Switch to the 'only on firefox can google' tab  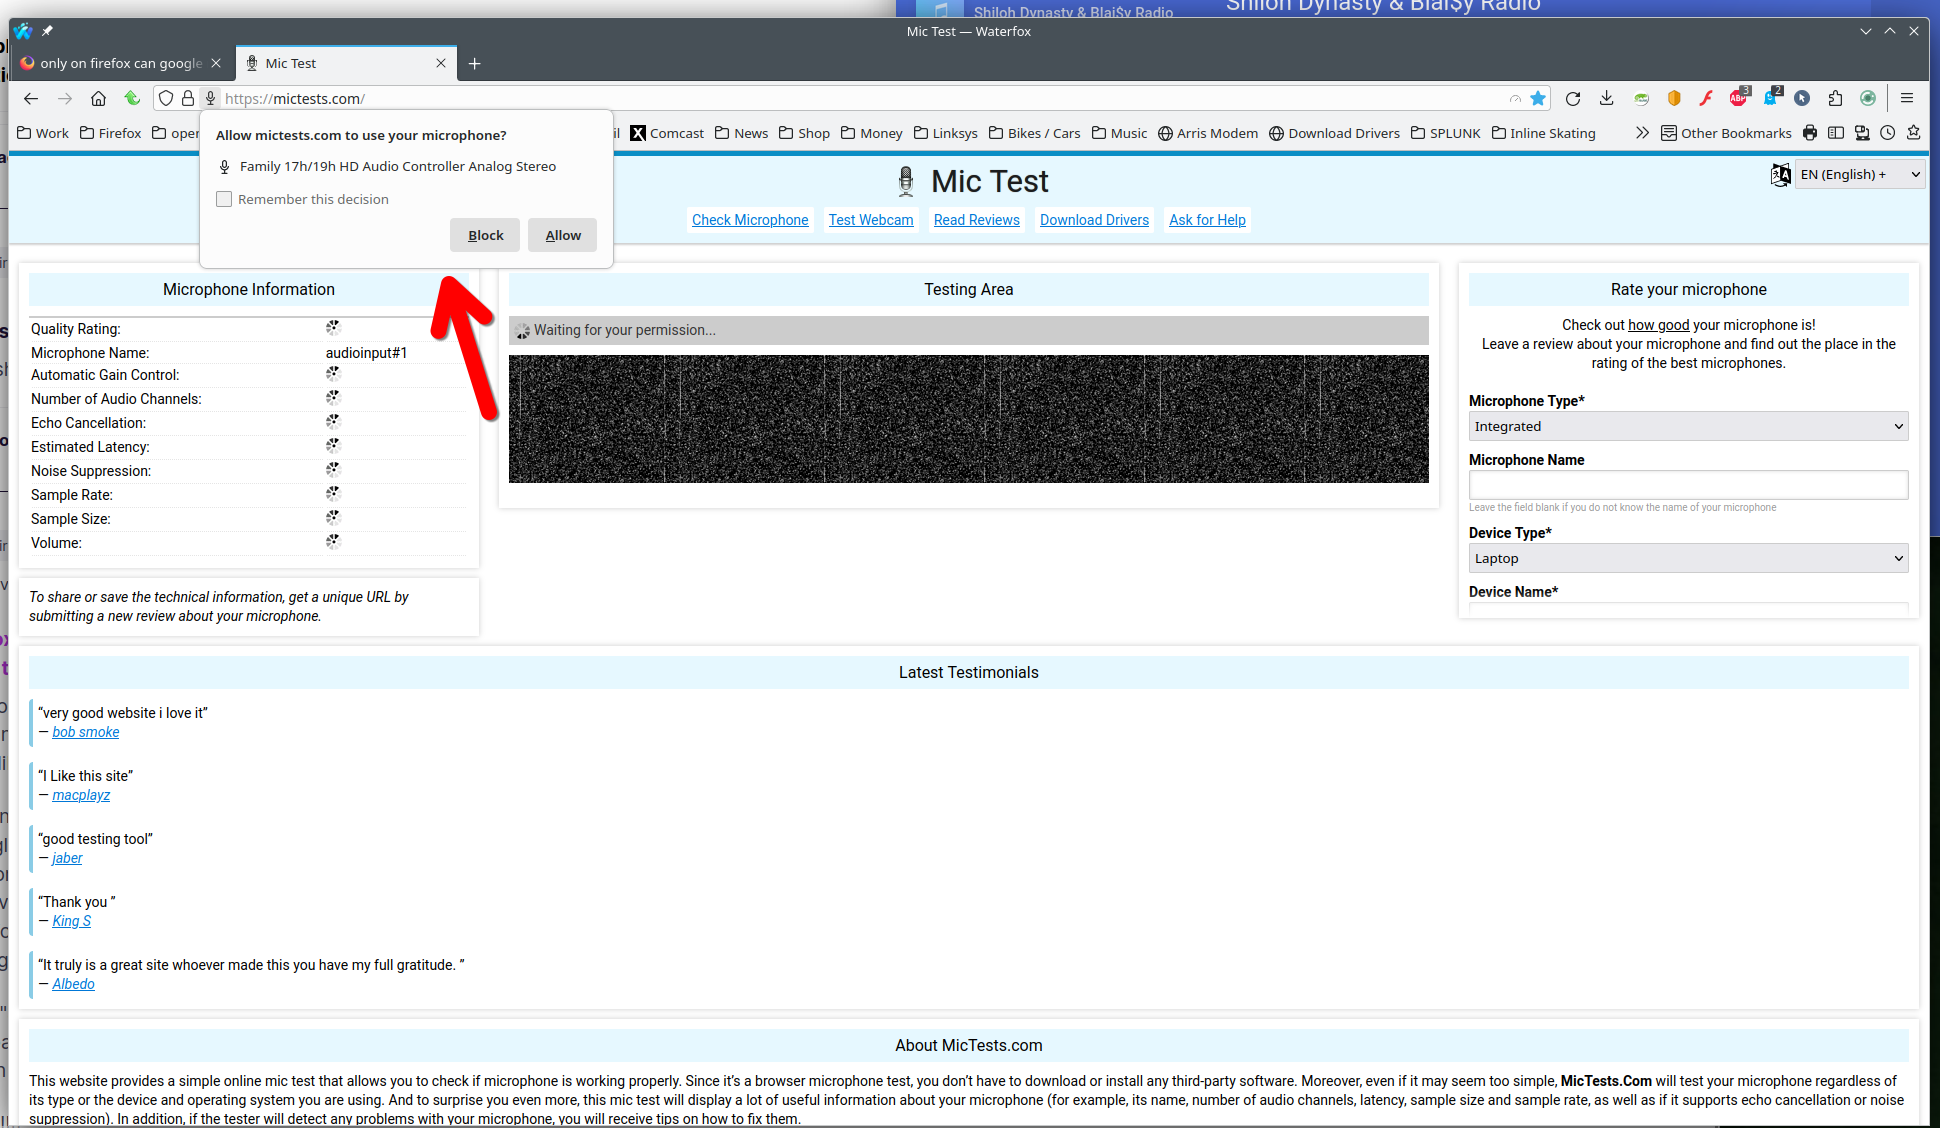120,63
